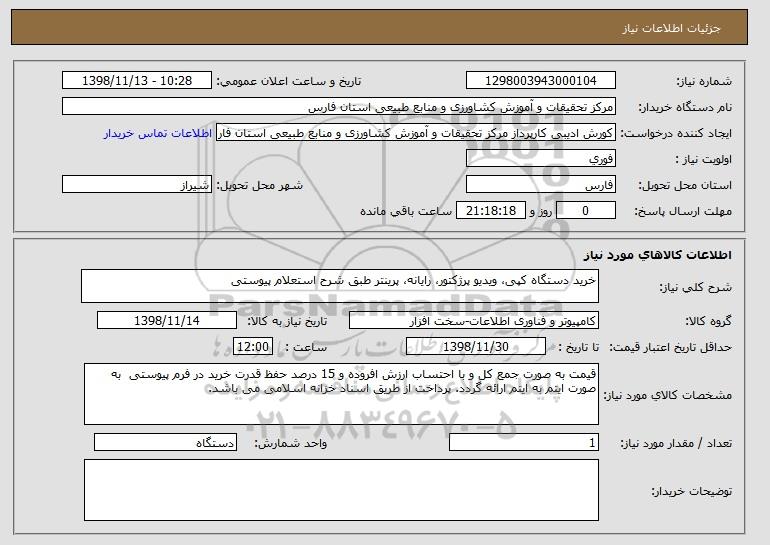Image resolution: width=770 pixels, height=545 pixels.
Task: Click the quantity field showing 1
Action: pos(524,442)
